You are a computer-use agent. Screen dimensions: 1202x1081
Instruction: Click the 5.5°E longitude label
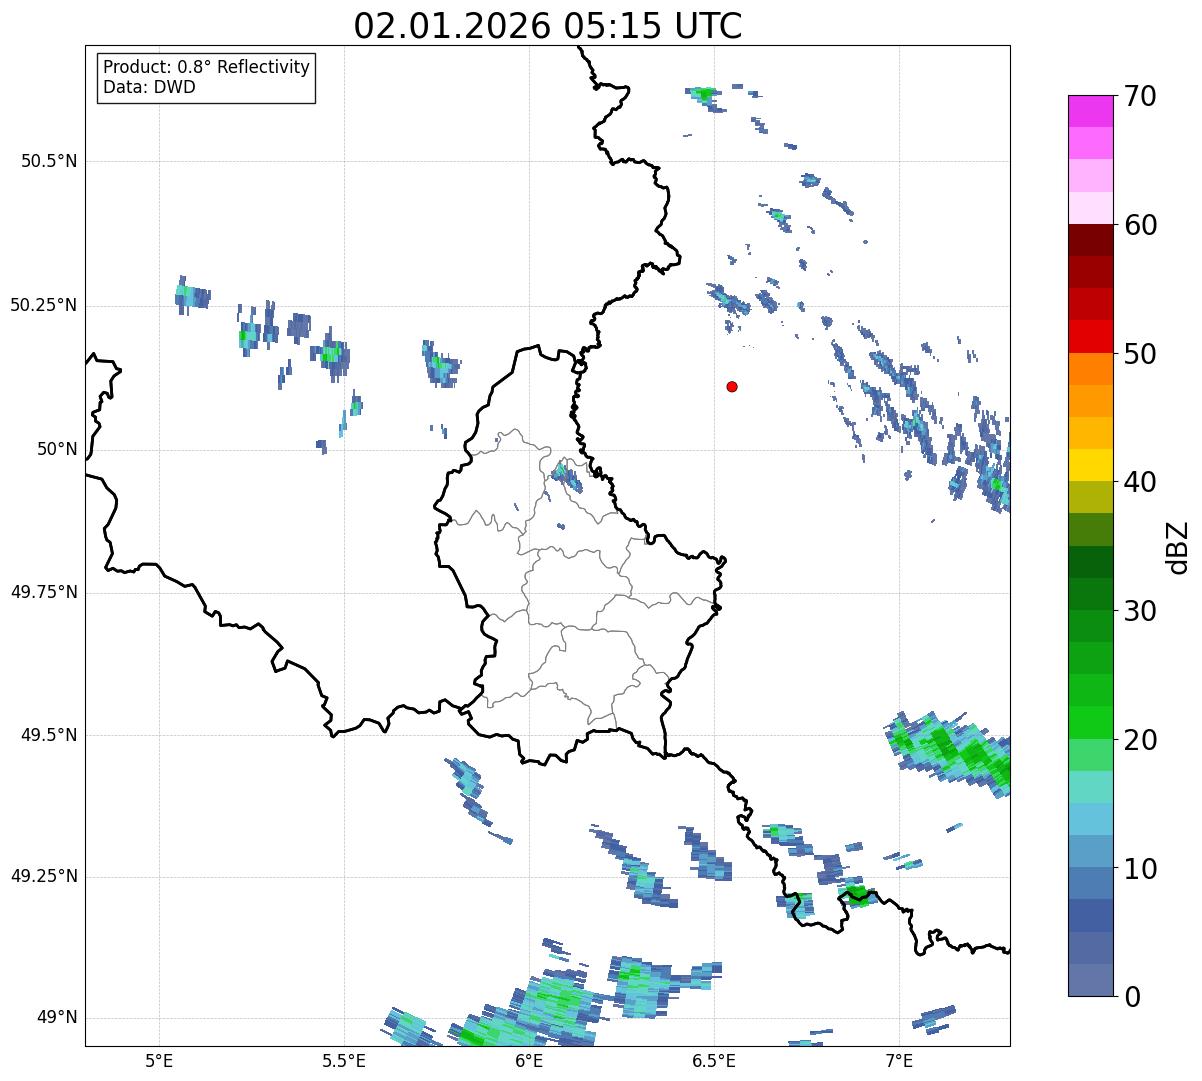tap(344, 1060)
